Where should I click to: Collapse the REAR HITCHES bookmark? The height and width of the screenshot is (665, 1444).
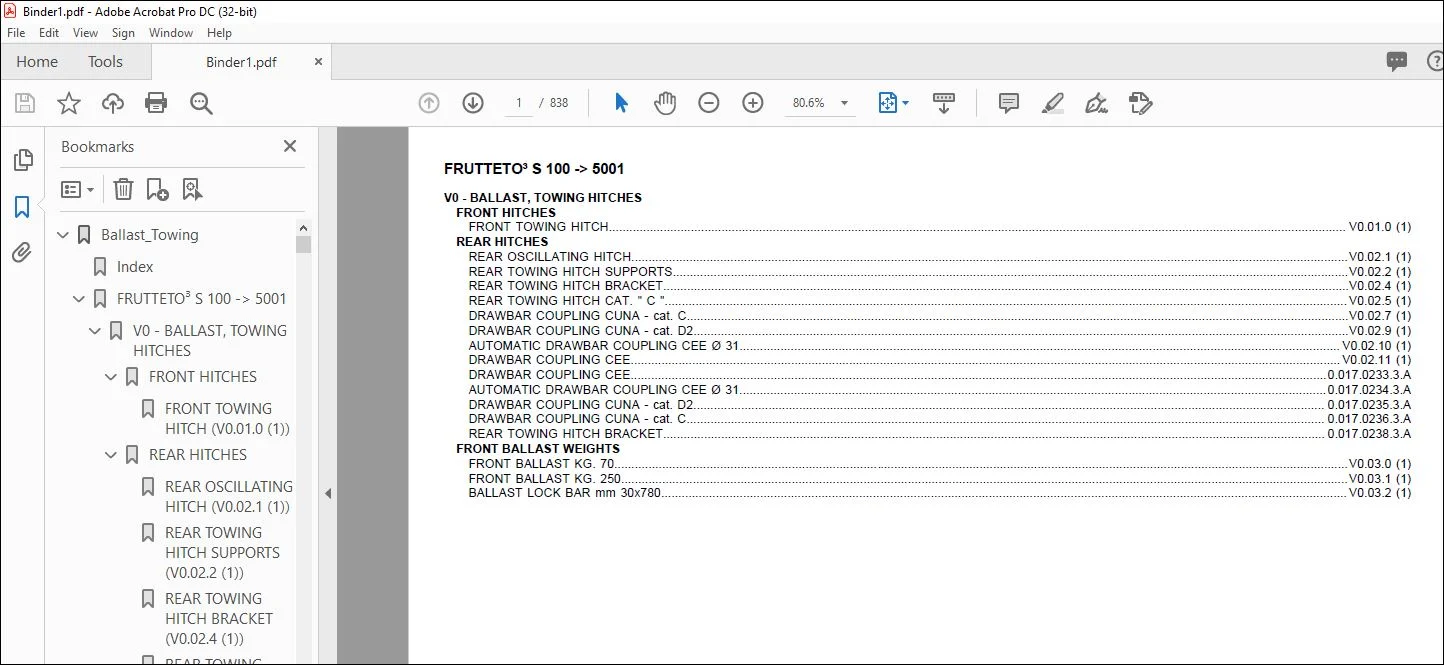point(112,455)
